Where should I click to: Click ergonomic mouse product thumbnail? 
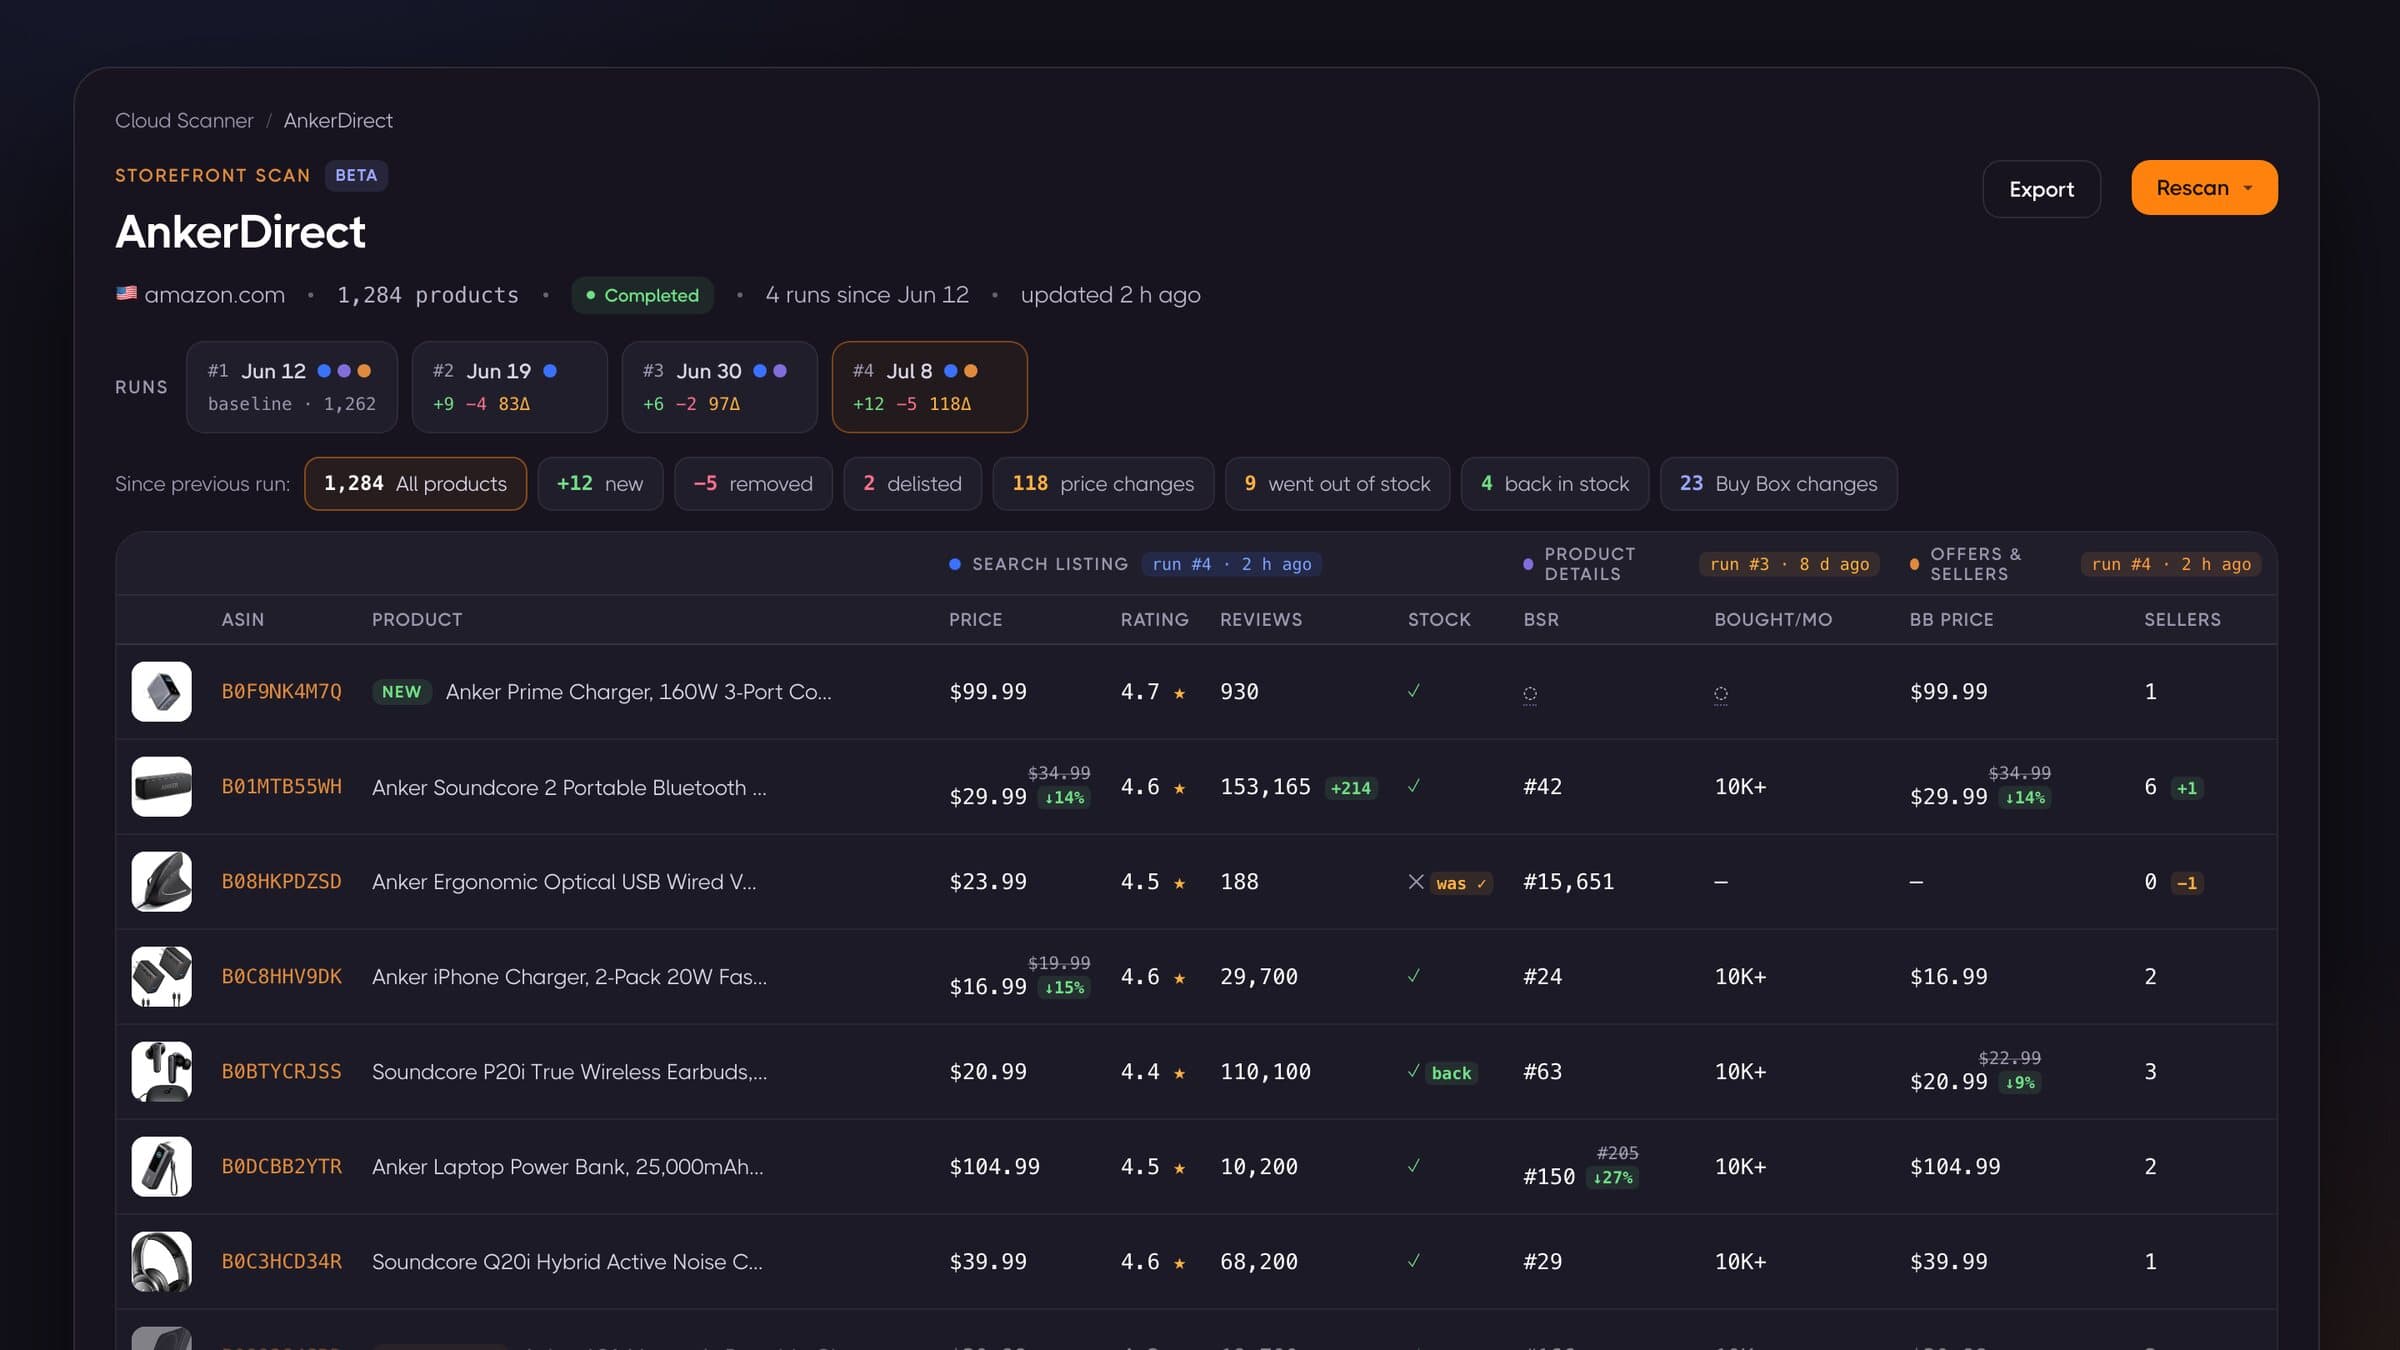(x=161, y=882)
